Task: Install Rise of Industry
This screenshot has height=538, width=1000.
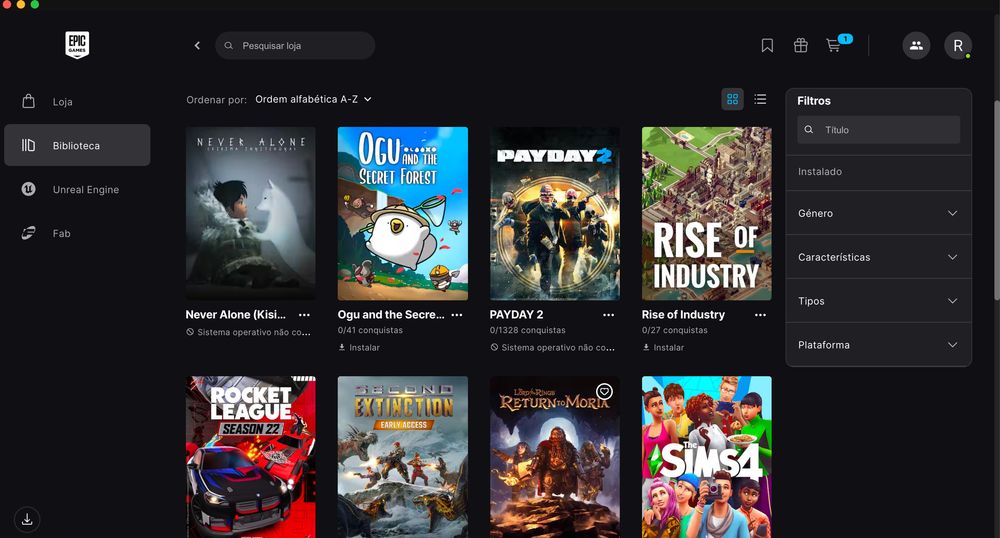Action: pyautogui.click(x=663, y=347)
